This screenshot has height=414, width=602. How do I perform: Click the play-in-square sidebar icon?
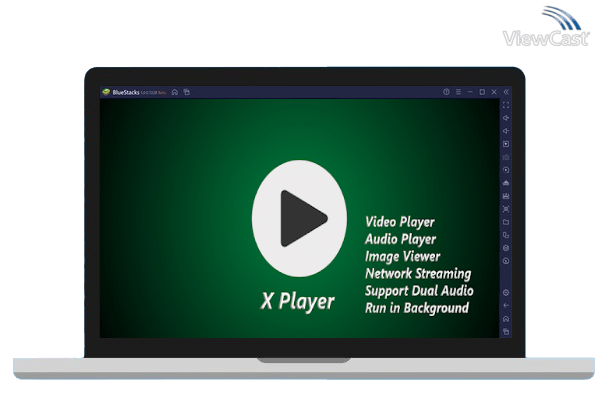[506, 144]
